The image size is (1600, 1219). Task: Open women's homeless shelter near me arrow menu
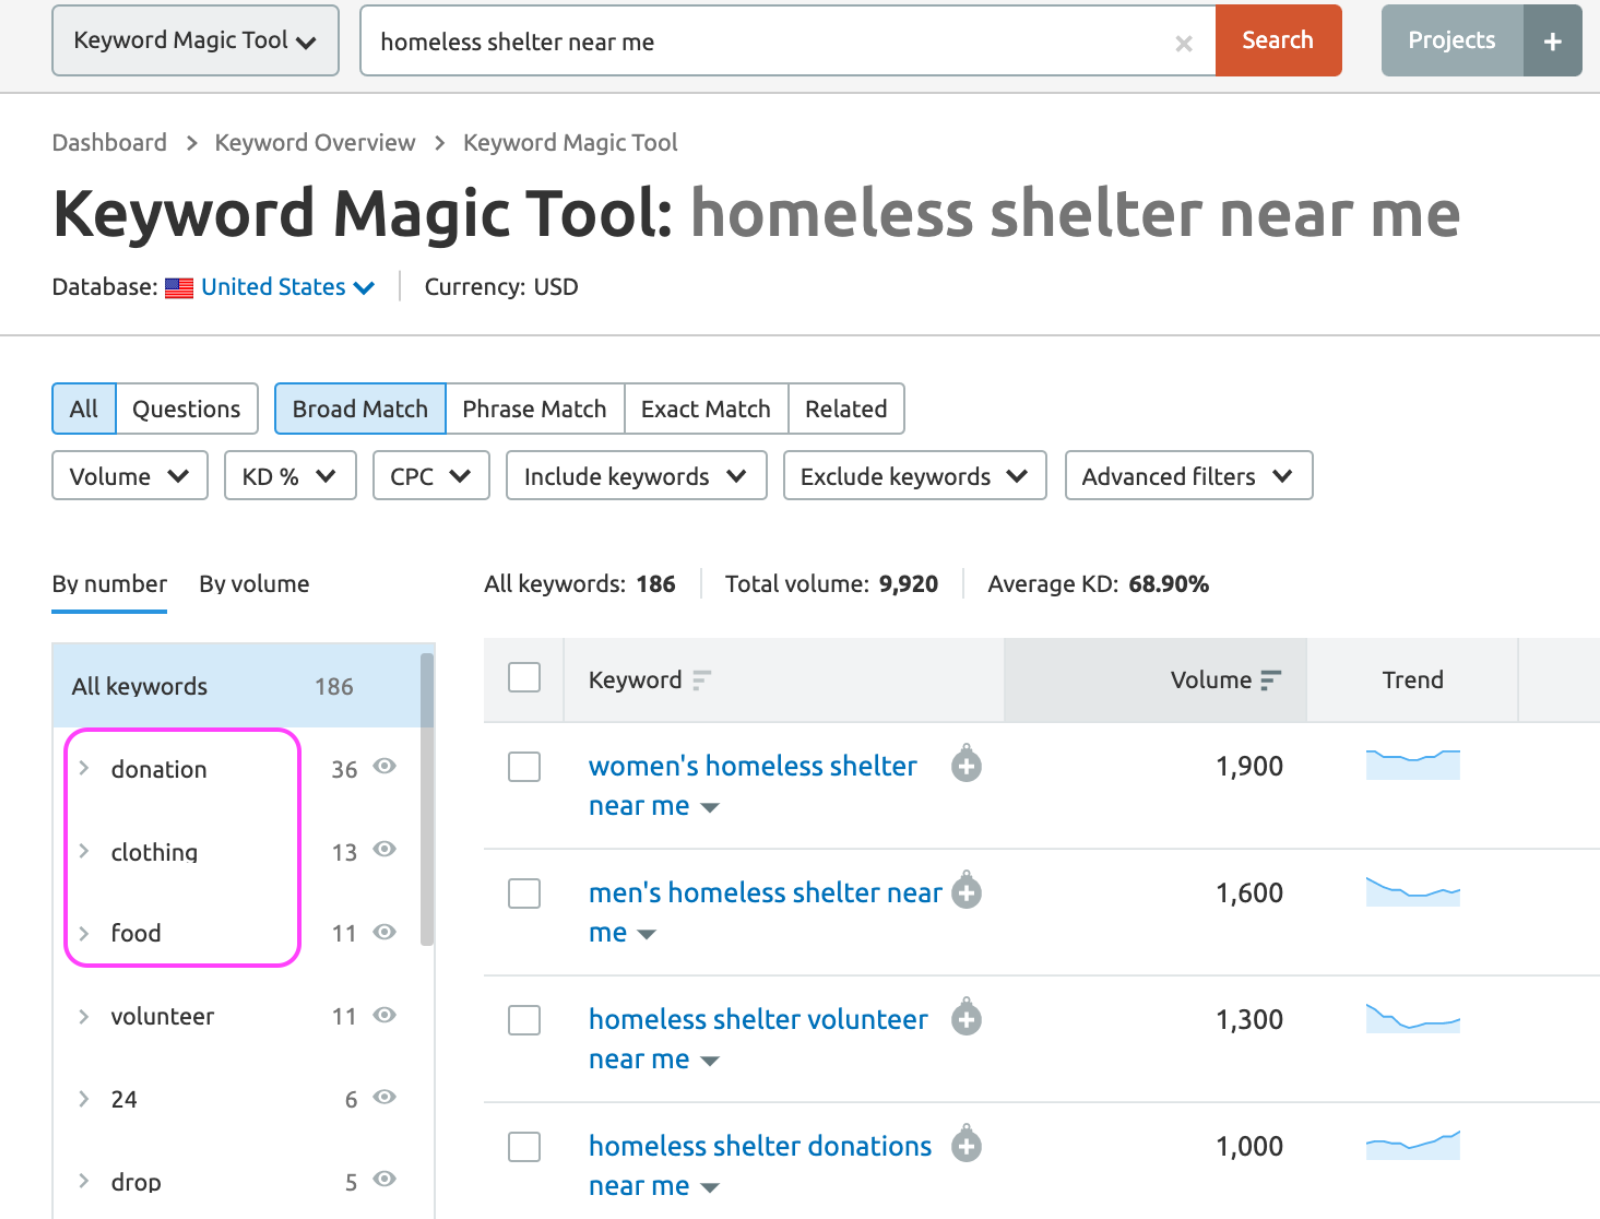coord(710,808)
